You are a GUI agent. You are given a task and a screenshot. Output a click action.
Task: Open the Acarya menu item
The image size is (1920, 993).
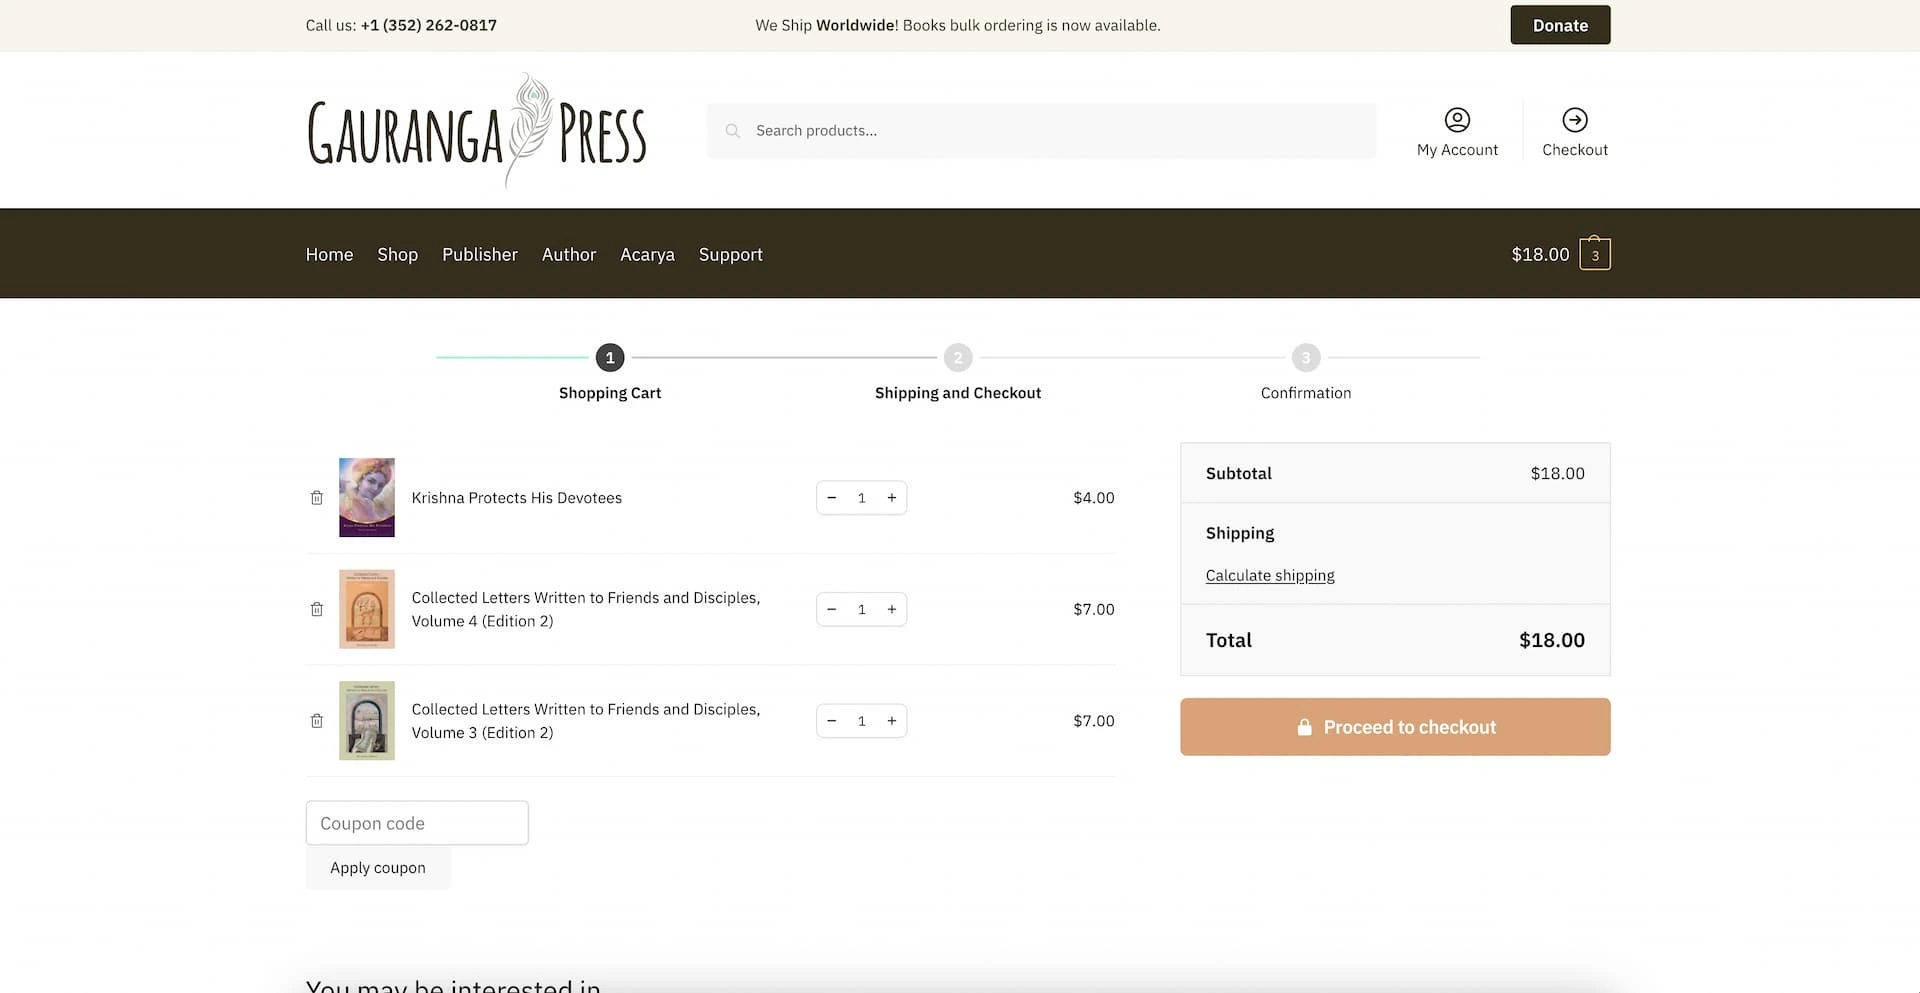(x=647, y=254)
